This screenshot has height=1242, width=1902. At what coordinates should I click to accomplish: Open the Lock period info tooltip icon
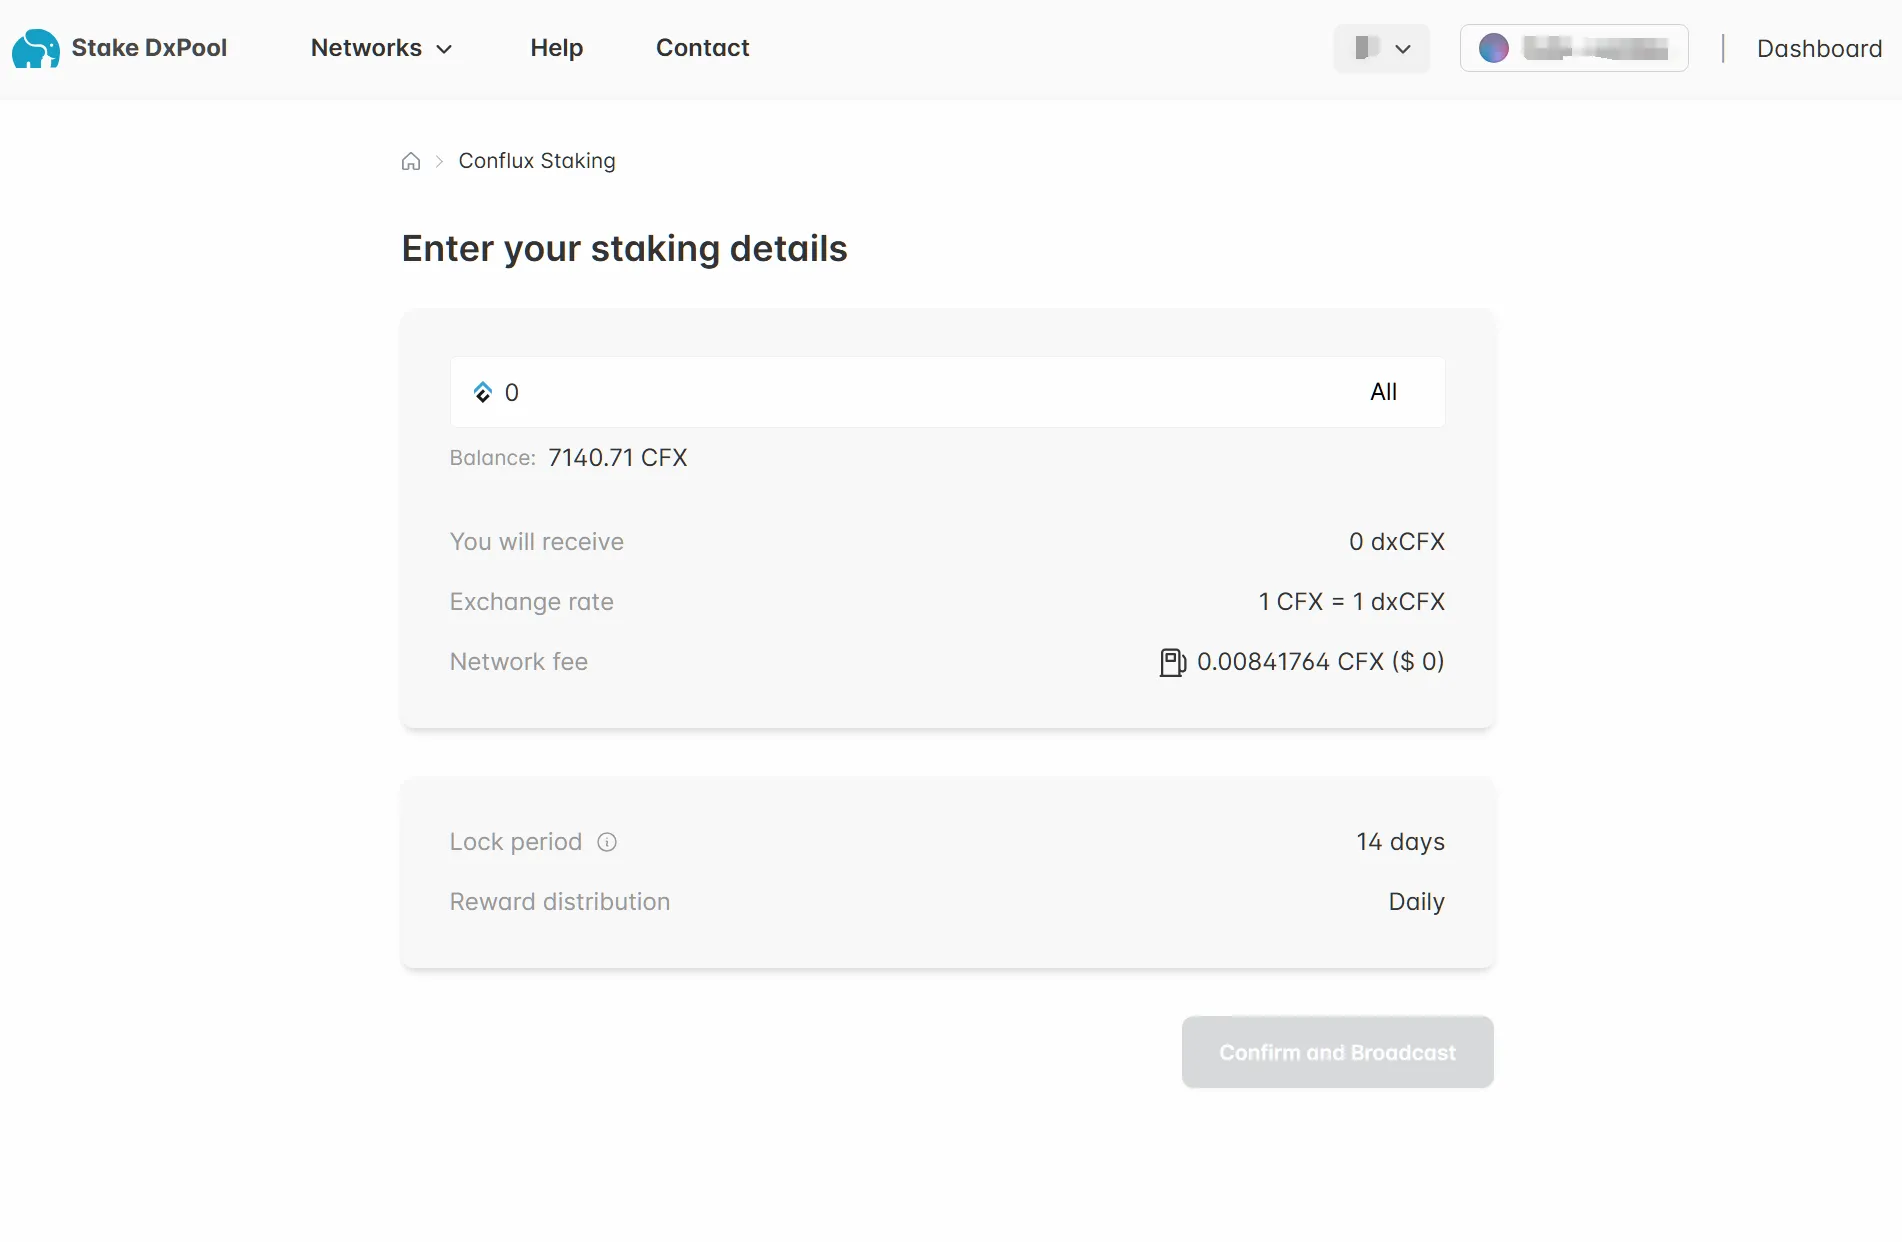(607, 842)
